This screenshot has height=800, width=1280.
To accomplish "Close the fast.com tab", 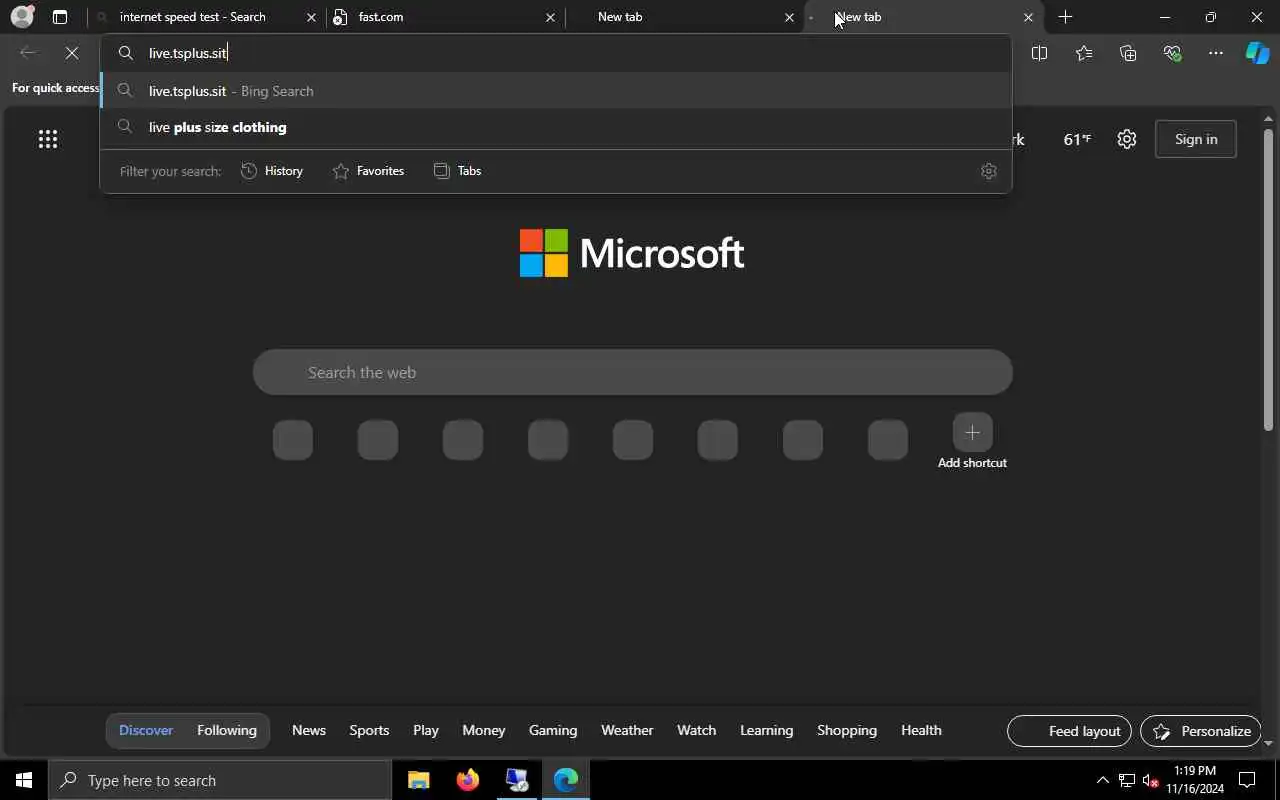I will click(550, 17).
